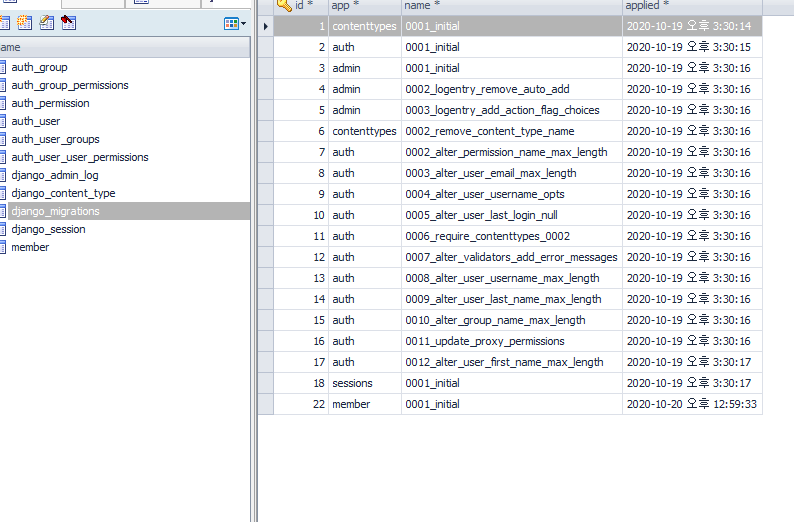Click the applied 3:30:15 cell in row 2
Viewport: 794px width, 522px height.
coord(692,47)
